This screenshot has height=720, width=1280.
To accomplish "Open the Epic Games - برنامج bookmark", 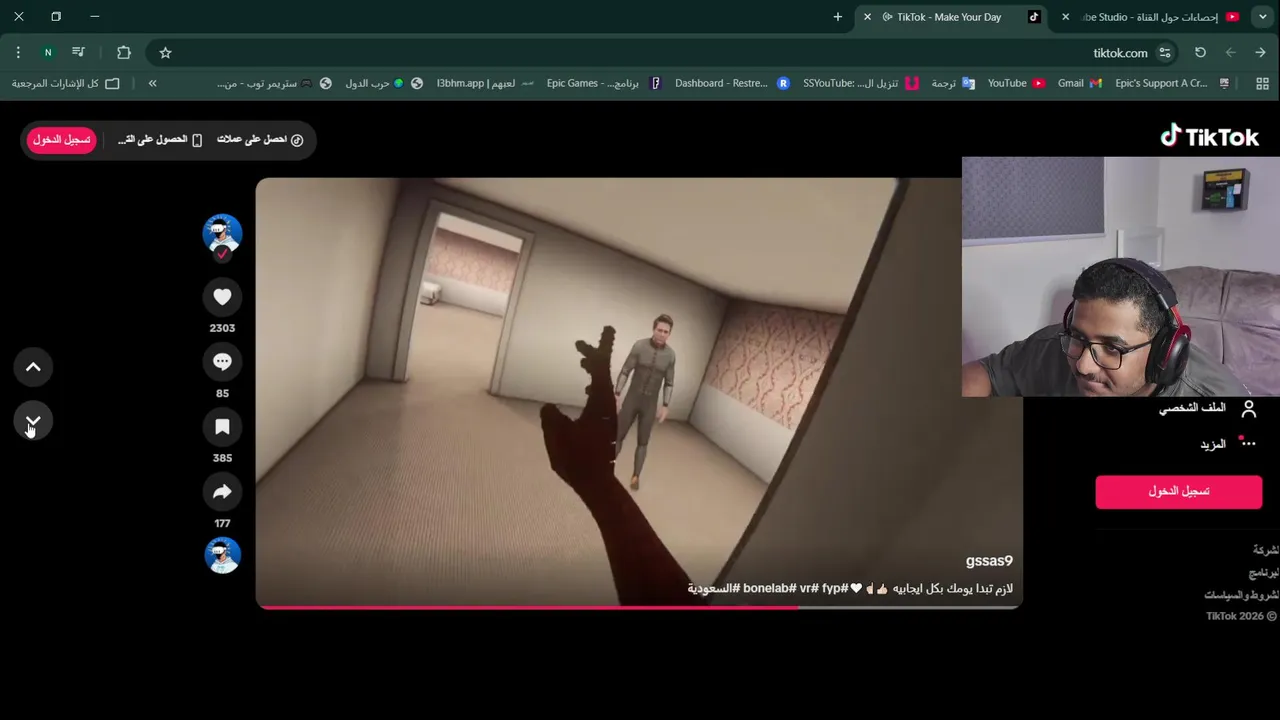I will click(x=604, y=84).
